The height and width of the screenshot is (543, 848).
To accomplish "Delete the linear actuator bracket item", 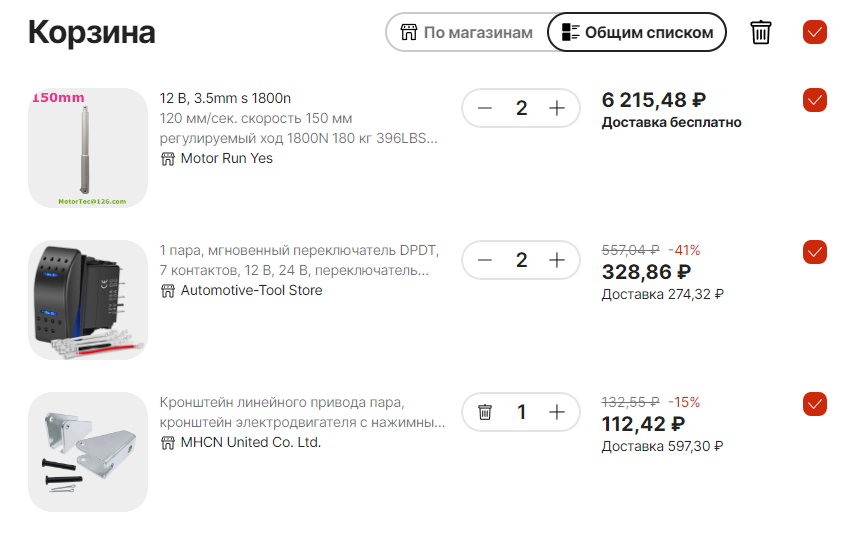I will coord(485,412).
